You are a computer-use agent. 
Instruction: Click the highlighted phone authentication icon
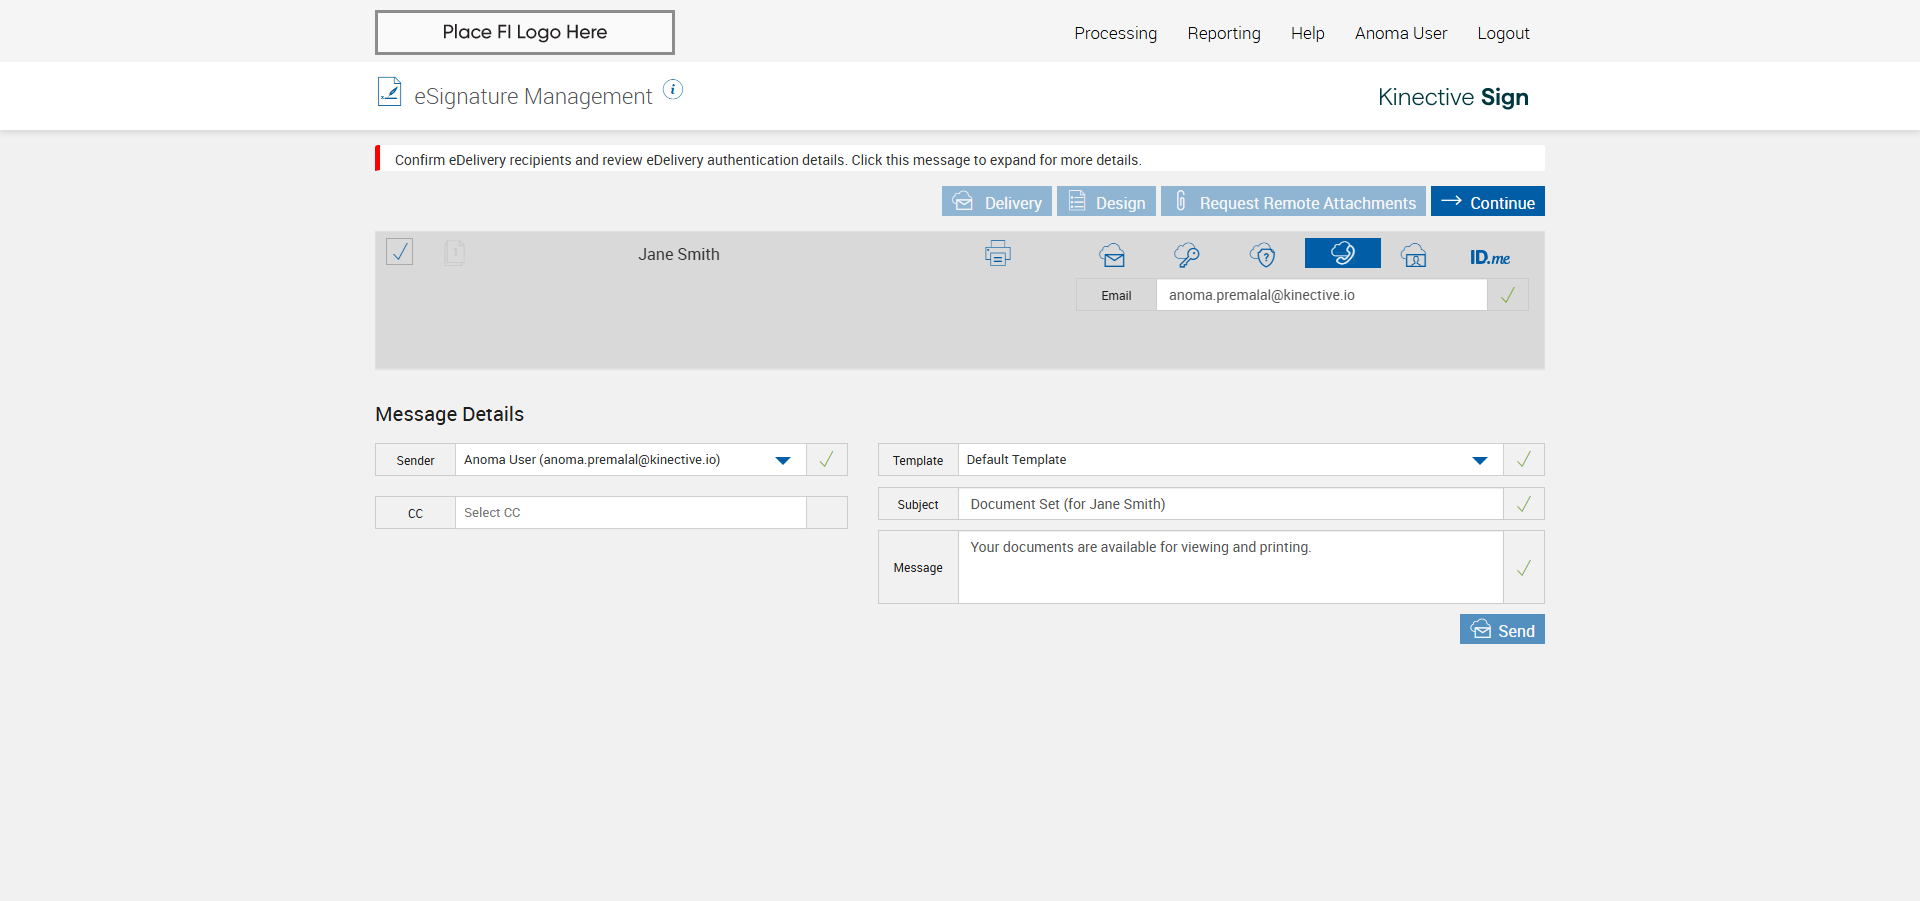(1342, 253)
